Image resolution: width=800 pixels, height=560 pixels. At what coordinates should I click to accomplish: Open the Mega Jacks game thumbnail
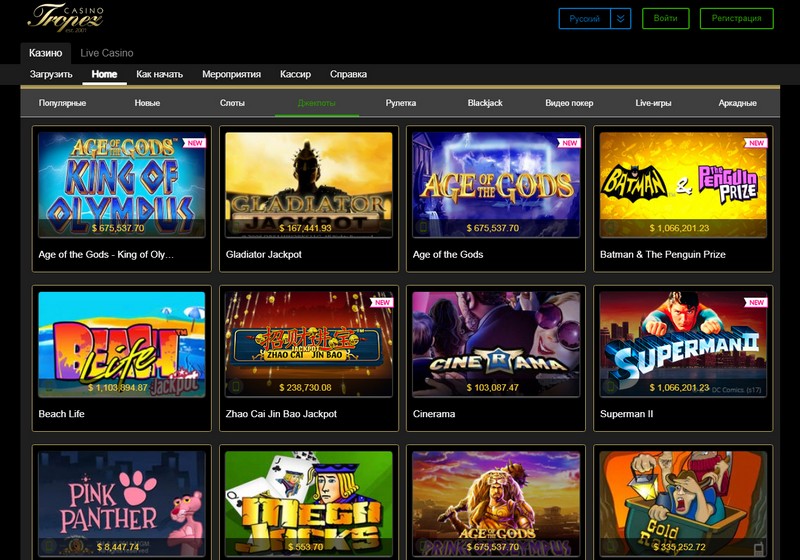coord(309,504)
